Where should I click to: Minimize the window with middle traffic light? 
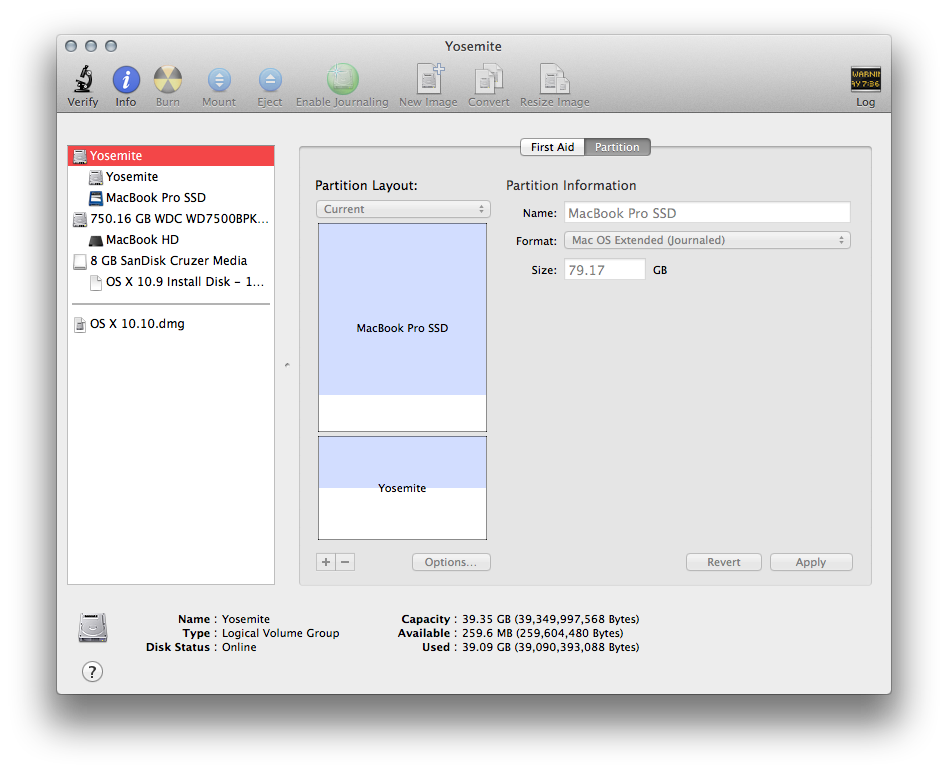tap(91, 46)
